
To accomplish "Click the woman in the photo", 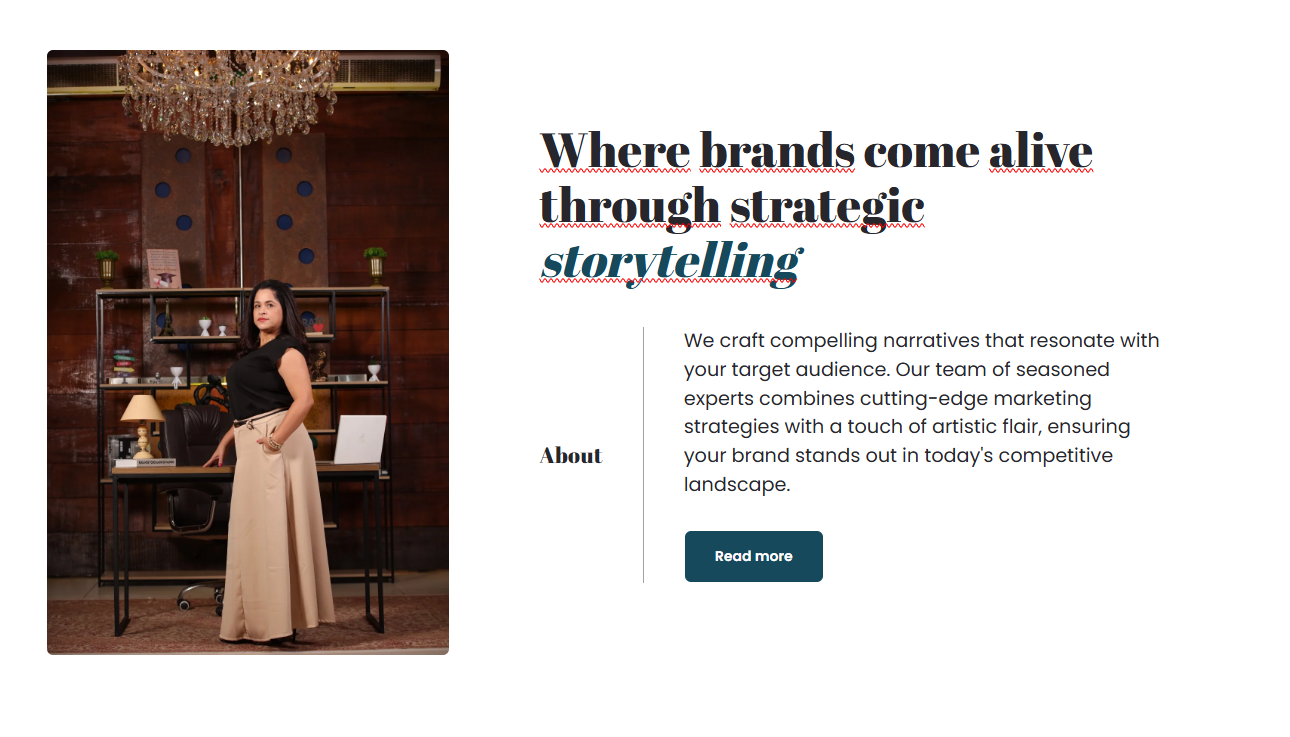I will [268, 400].
